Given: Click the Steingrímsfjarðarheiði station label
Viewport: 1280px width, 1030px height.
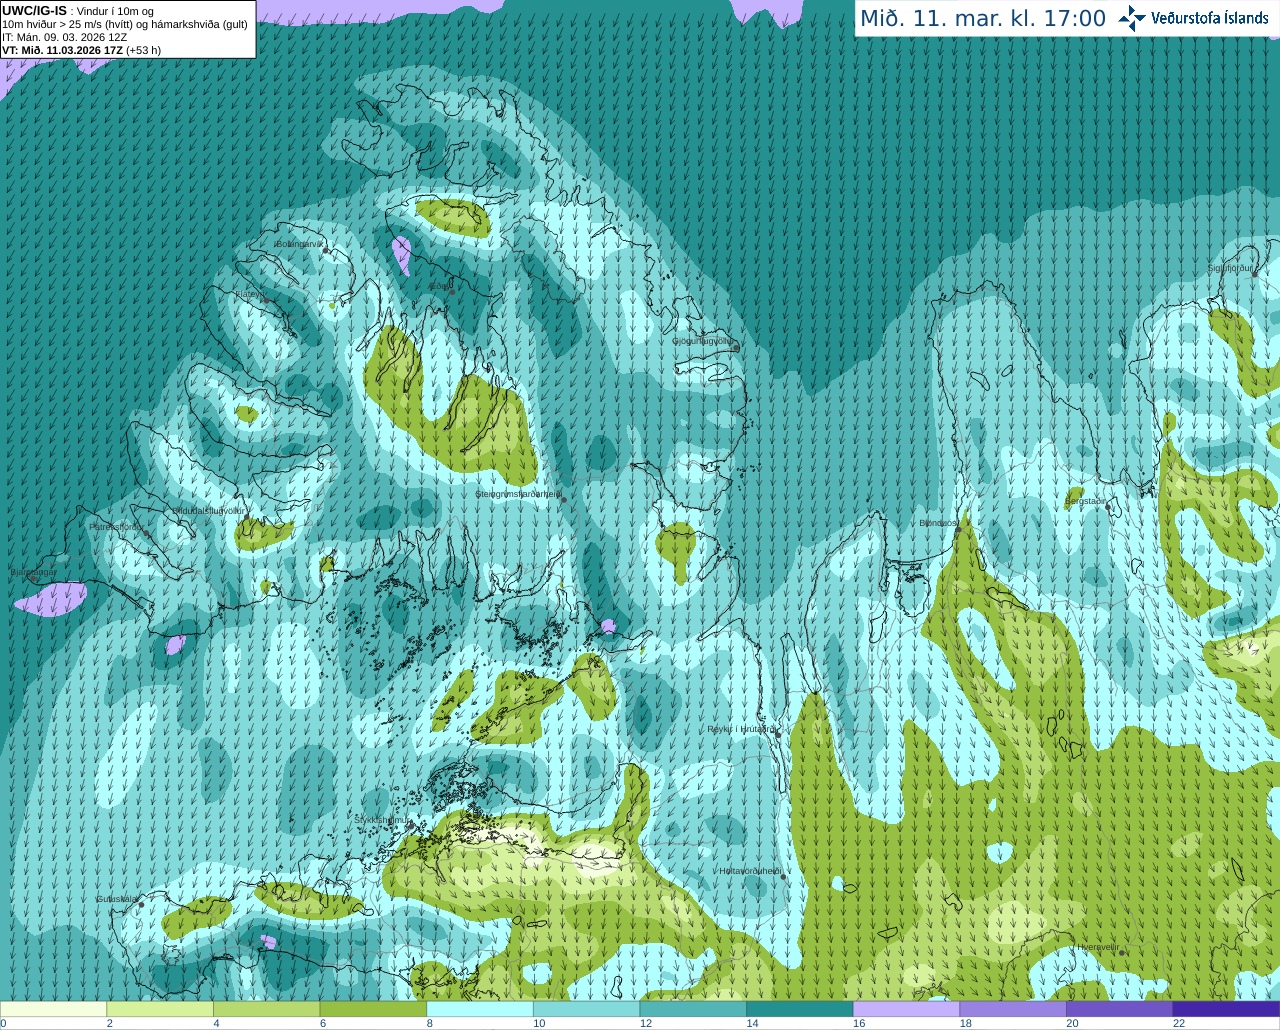Looking at the screenshot, I should coord(517,493).
